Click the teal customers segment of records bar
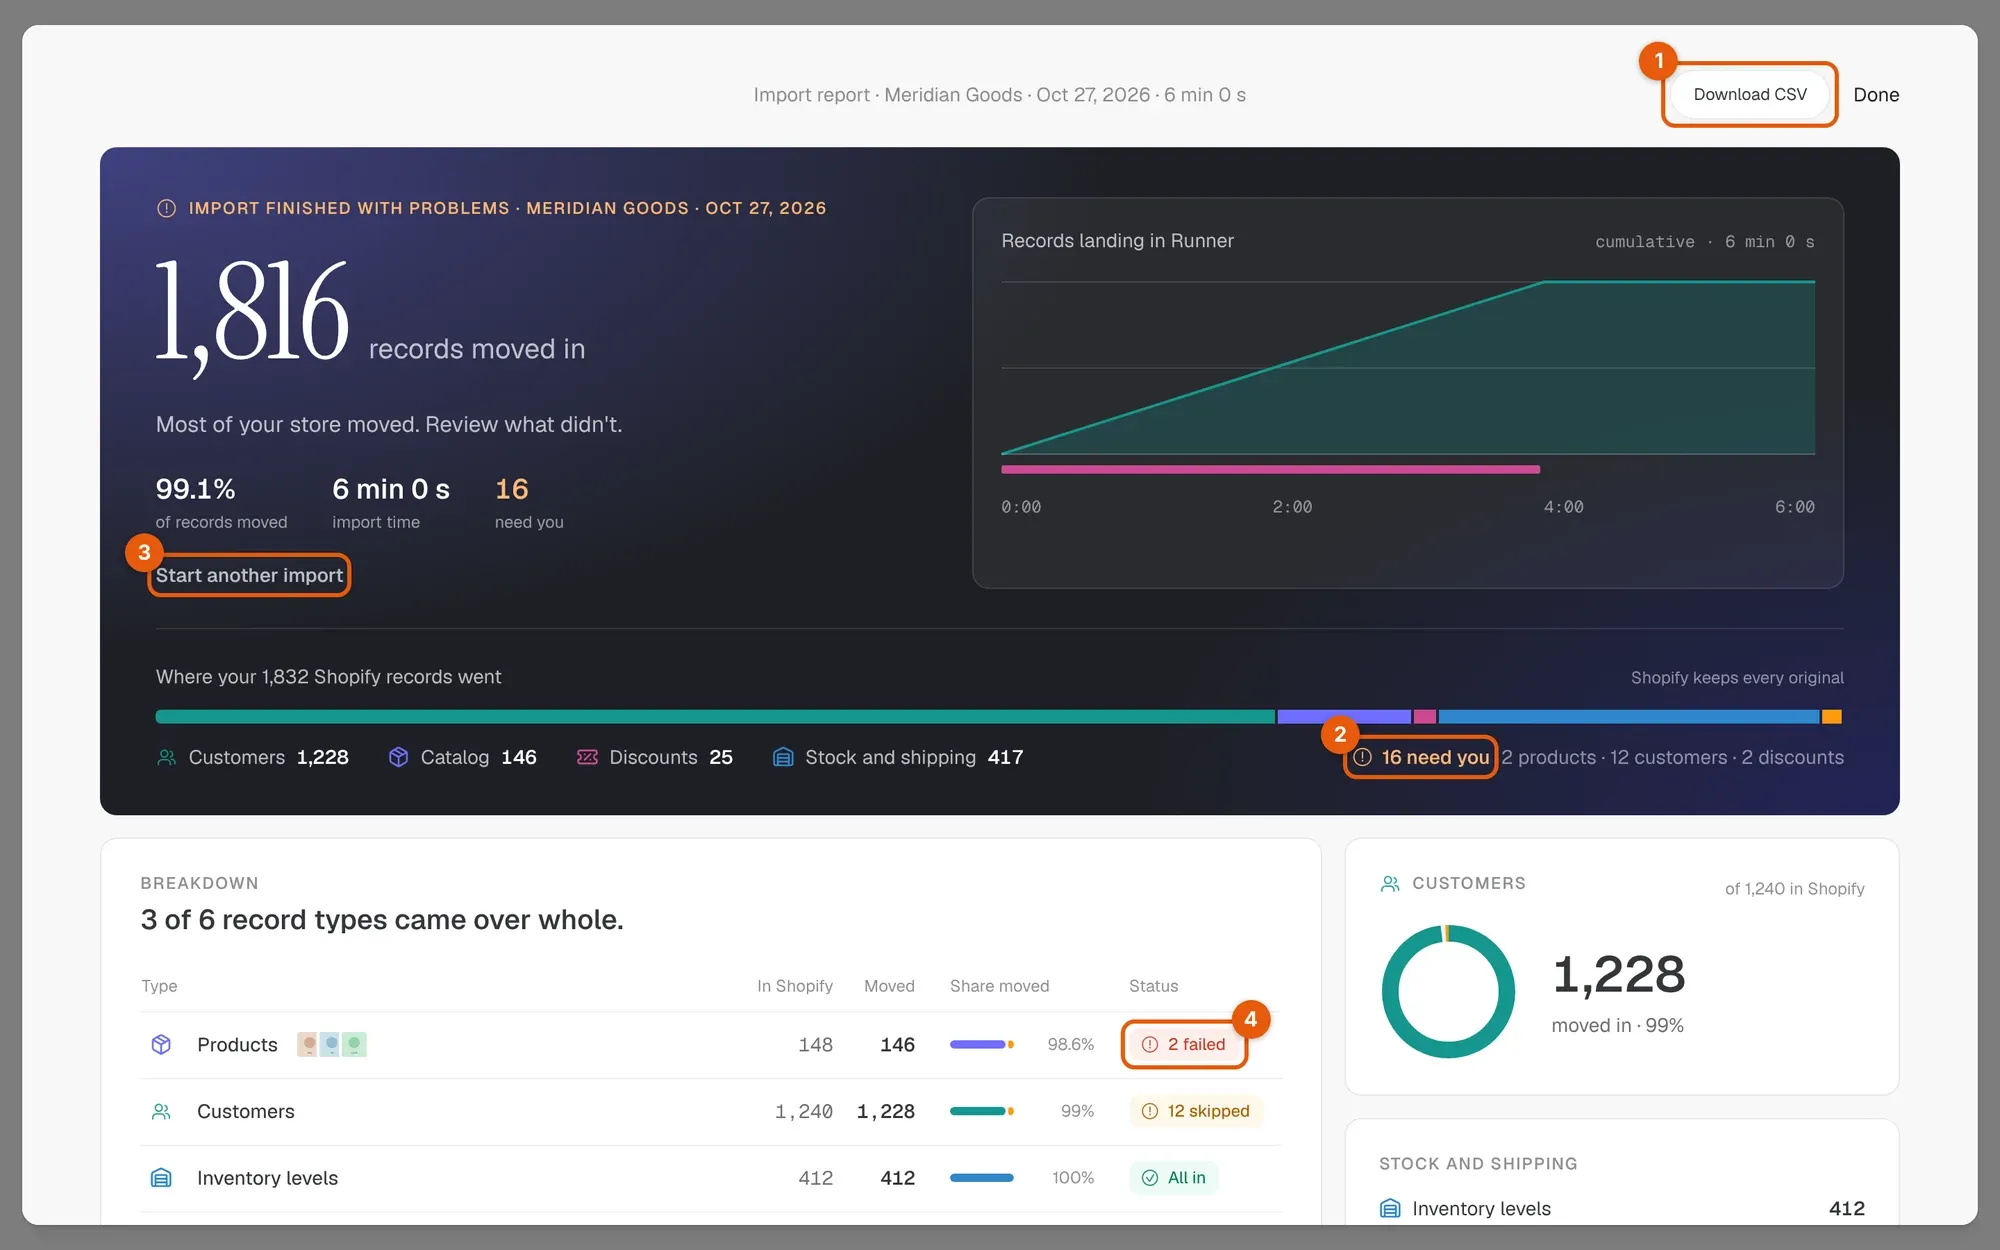 [x=715, y=716]
